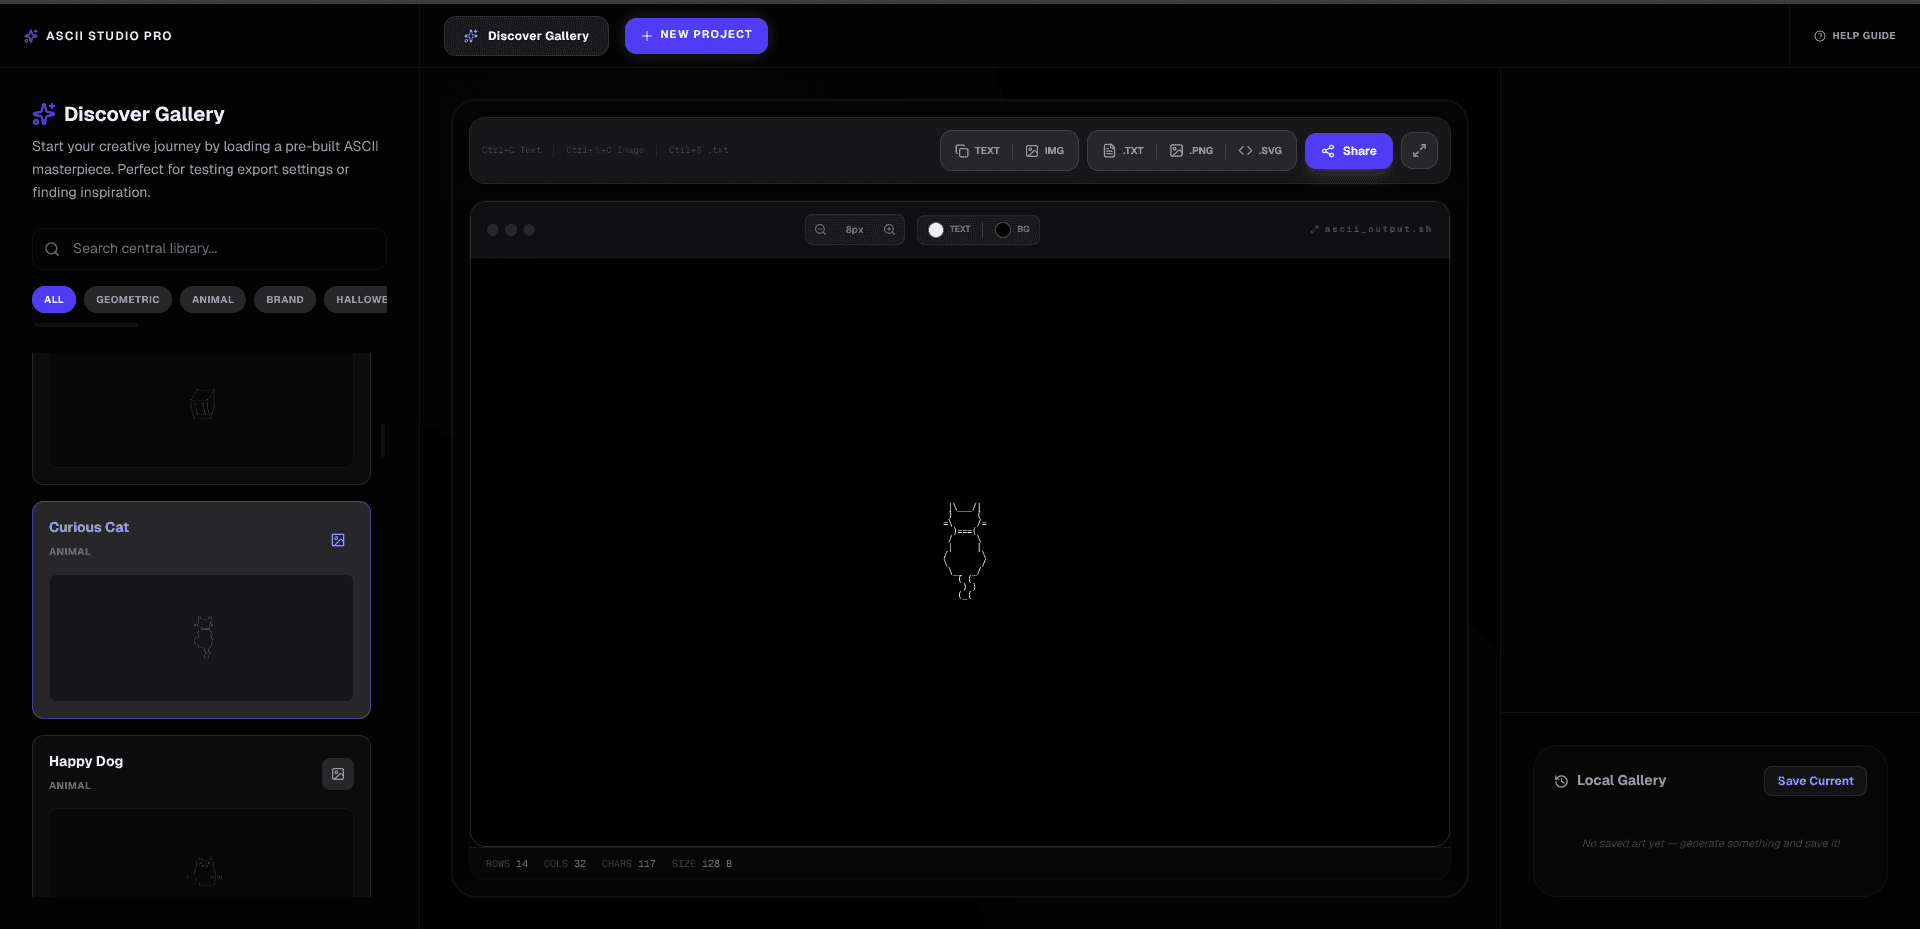The width and height of the screenshot is (1920, 929).
Task: Open the barrel artwork thumbnail above Curious Cat
Action: 202,409
